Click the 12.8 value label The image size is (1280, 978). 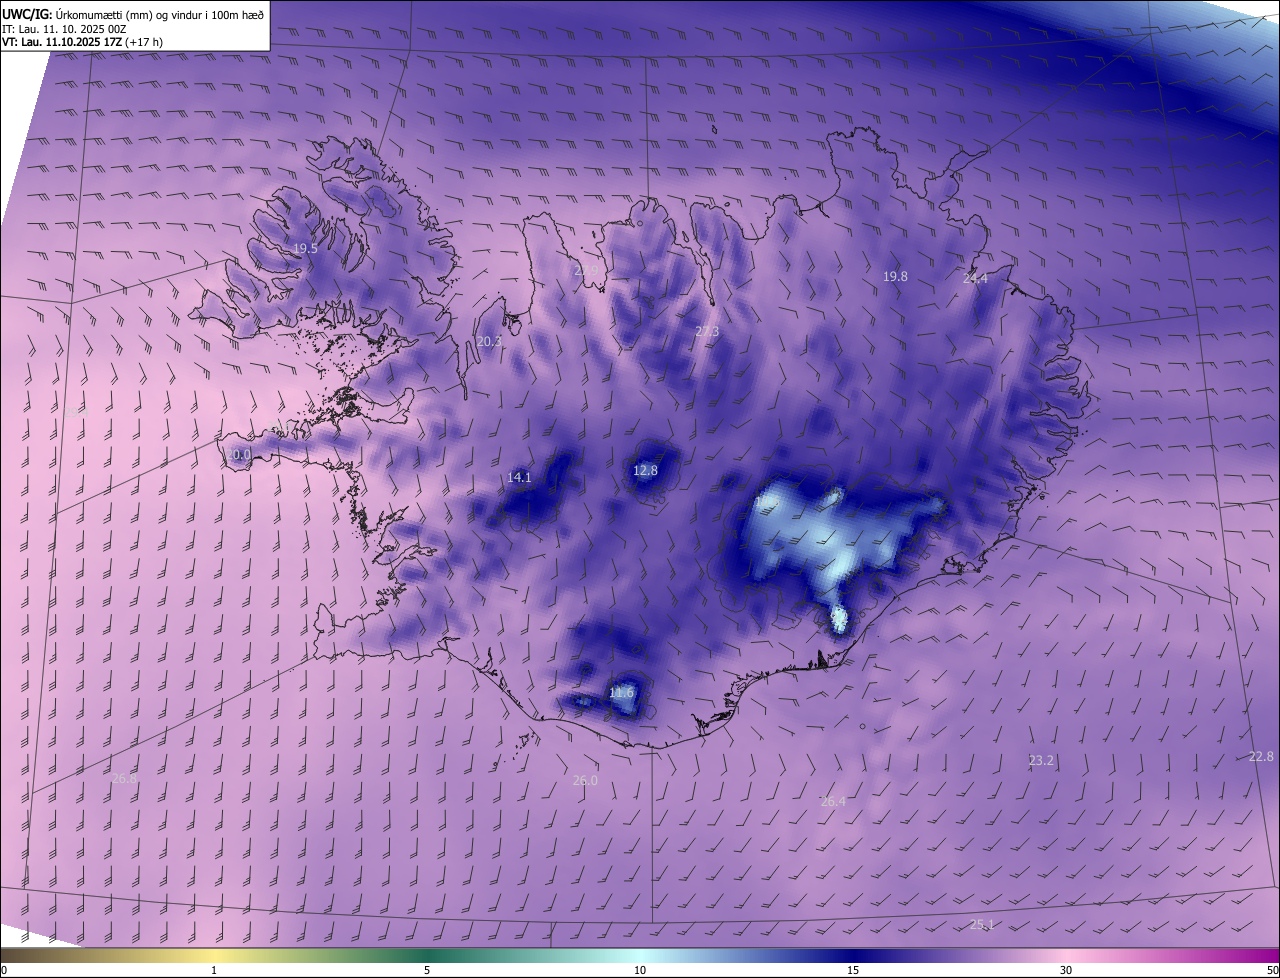pos(646,470)
